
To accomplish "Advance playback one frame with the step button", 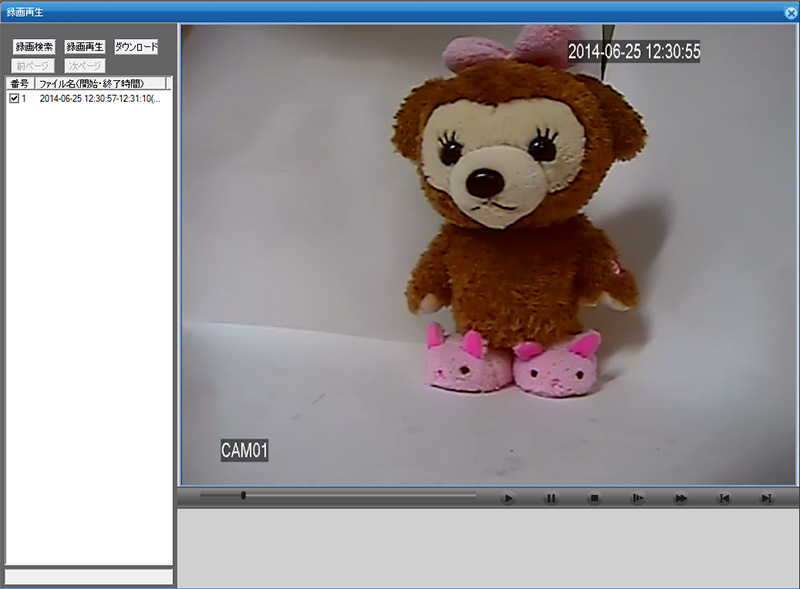I will (x=637, y=498).
